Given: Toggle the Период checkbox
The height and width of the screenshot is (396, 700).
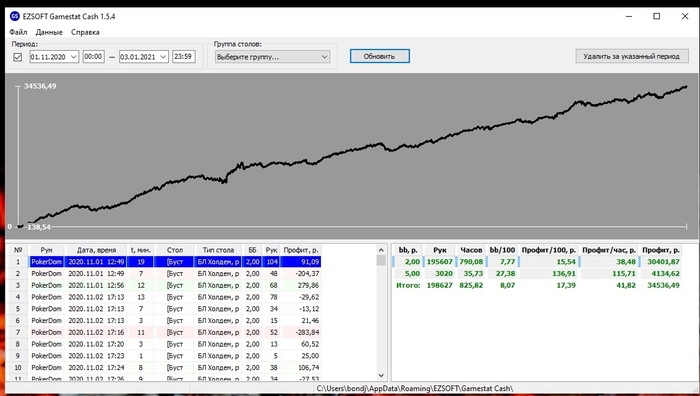Looking at the screenshot, I should click(x=17, y=57).
